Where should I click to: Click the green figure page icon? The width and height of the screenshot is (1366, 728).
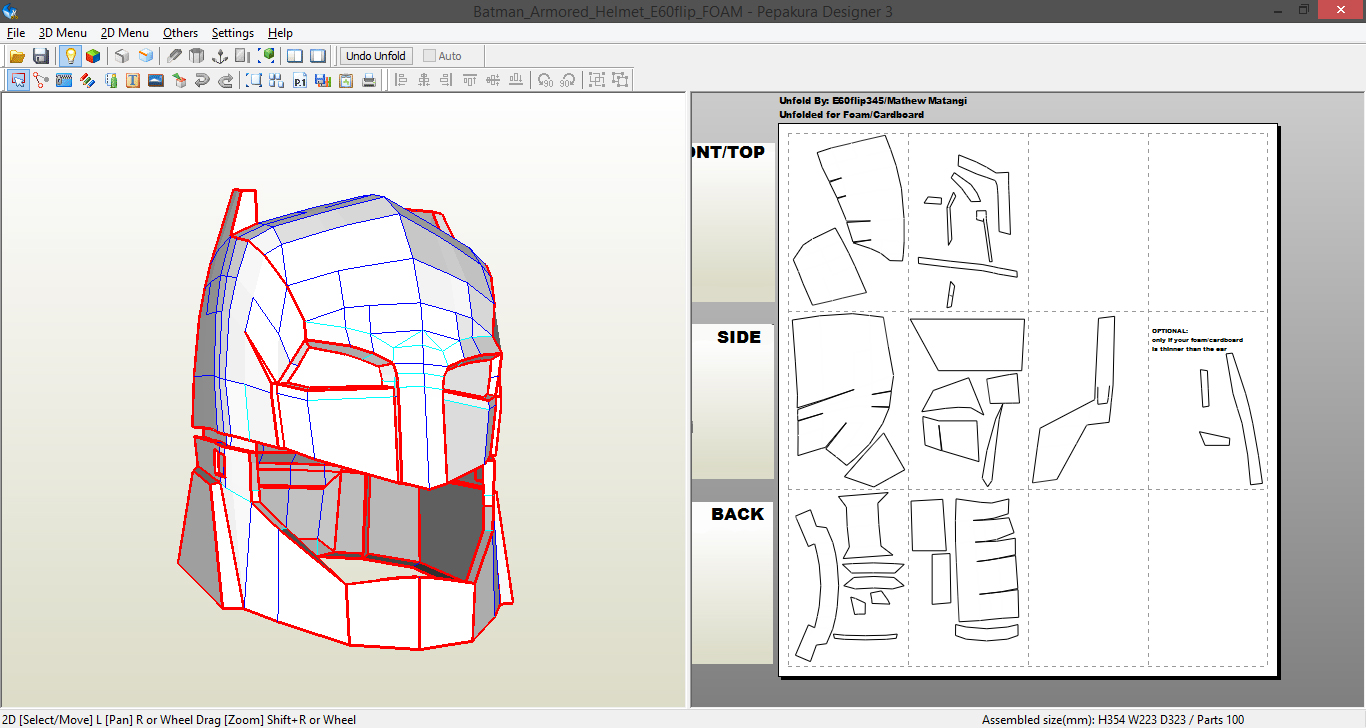pyautogui.click(x=110, y=80)
